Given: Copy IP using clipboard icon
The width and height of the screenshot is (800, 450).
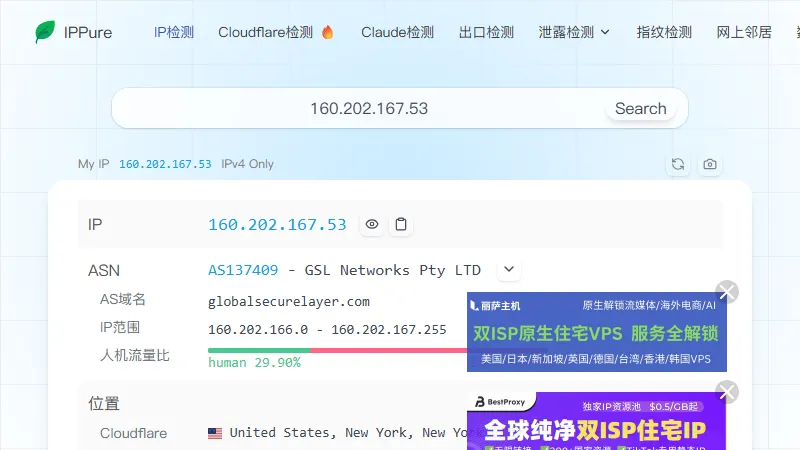Looking at the screenshot, I should 401,224.
